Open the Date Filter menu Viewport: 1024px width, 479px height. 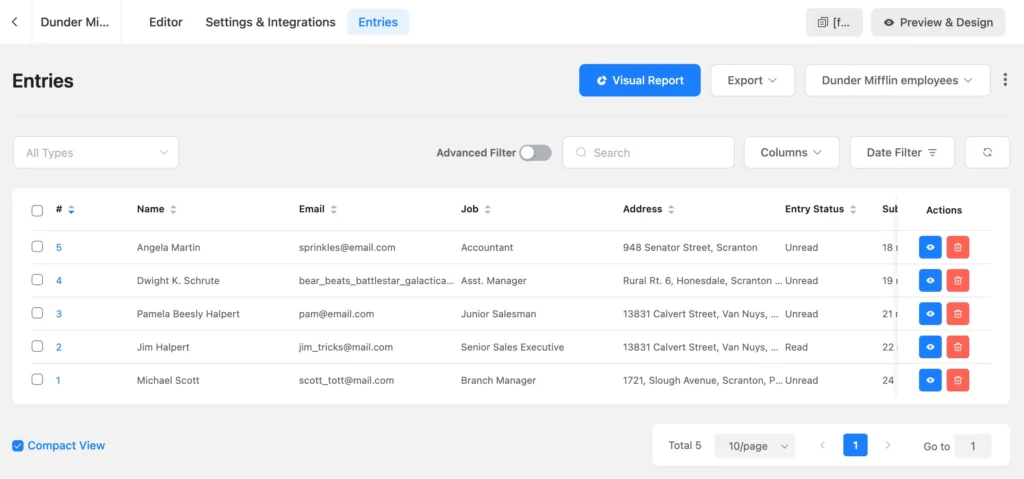(x=902, y=152)
